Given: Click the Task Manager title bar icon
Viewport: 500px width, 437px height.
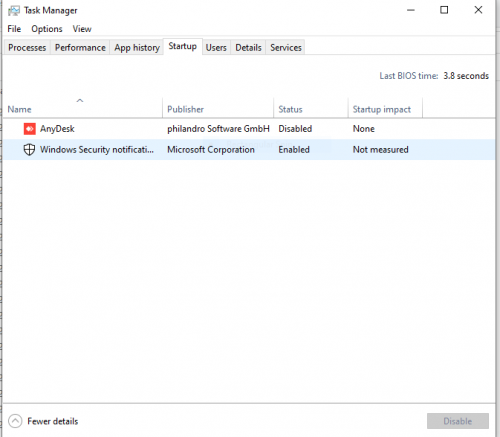Looking at the screenshot, I should (14, 11).
